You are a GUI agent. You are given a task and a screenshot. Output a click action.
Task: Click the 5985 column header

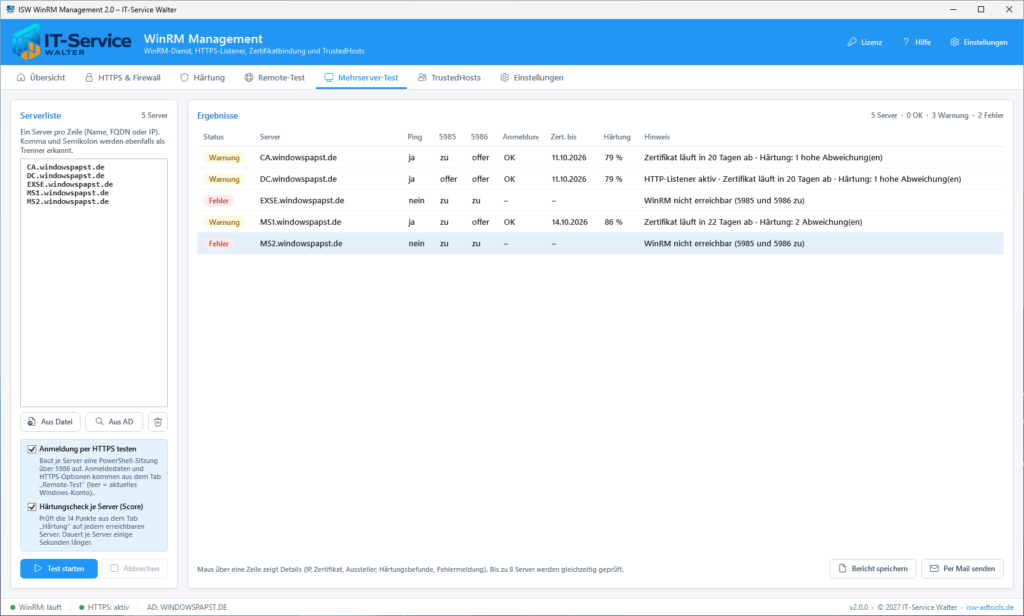click(x=447, y=137)
